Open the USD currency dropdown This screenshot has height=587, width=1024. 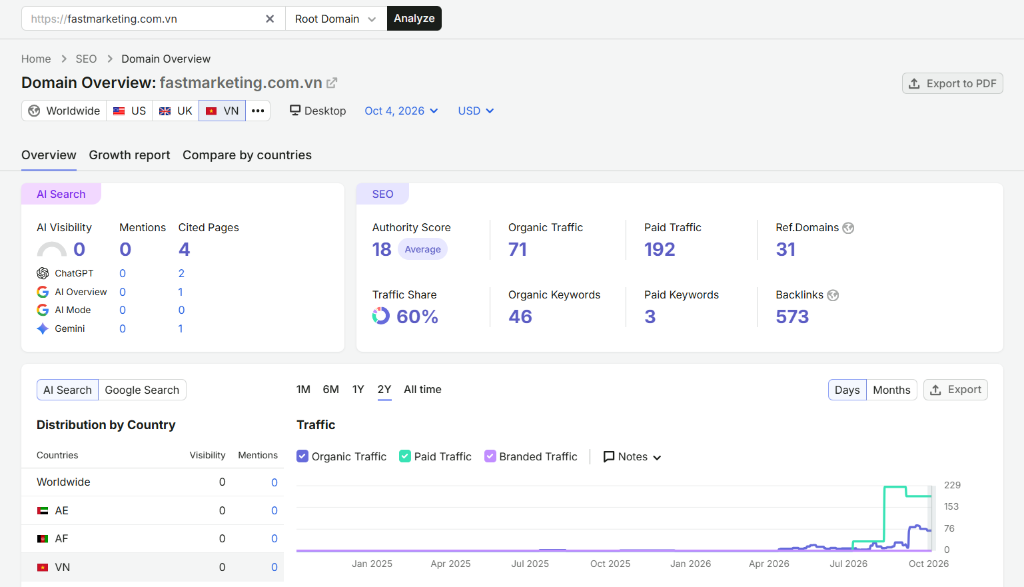pos(475,111)
